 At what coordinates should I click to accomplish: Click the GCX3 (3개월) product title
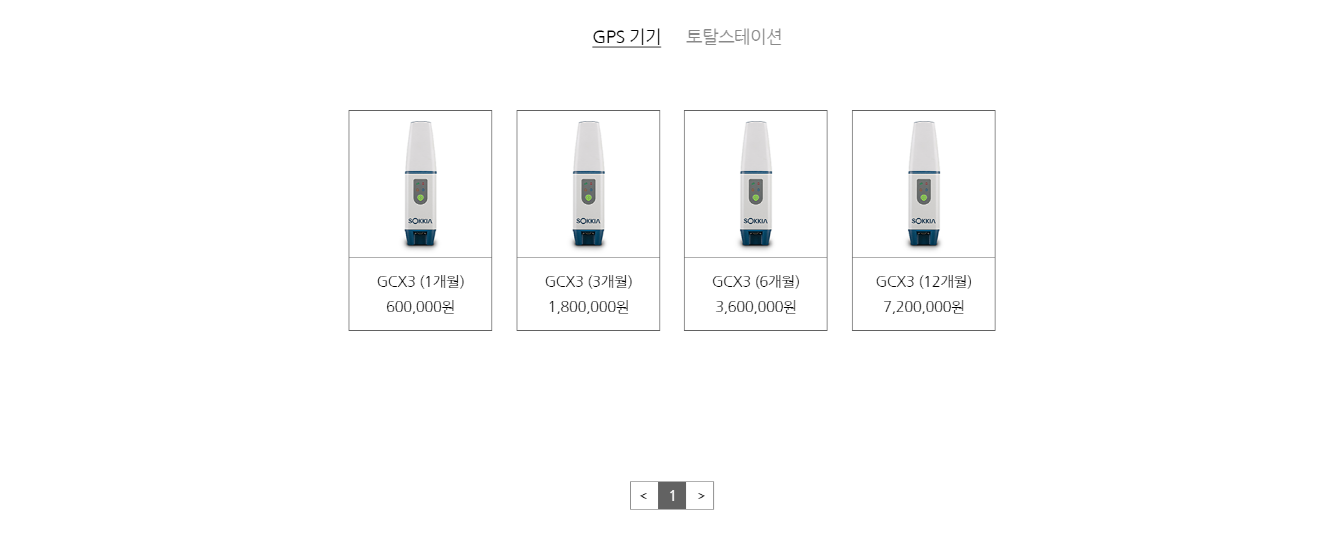point(588,282)
